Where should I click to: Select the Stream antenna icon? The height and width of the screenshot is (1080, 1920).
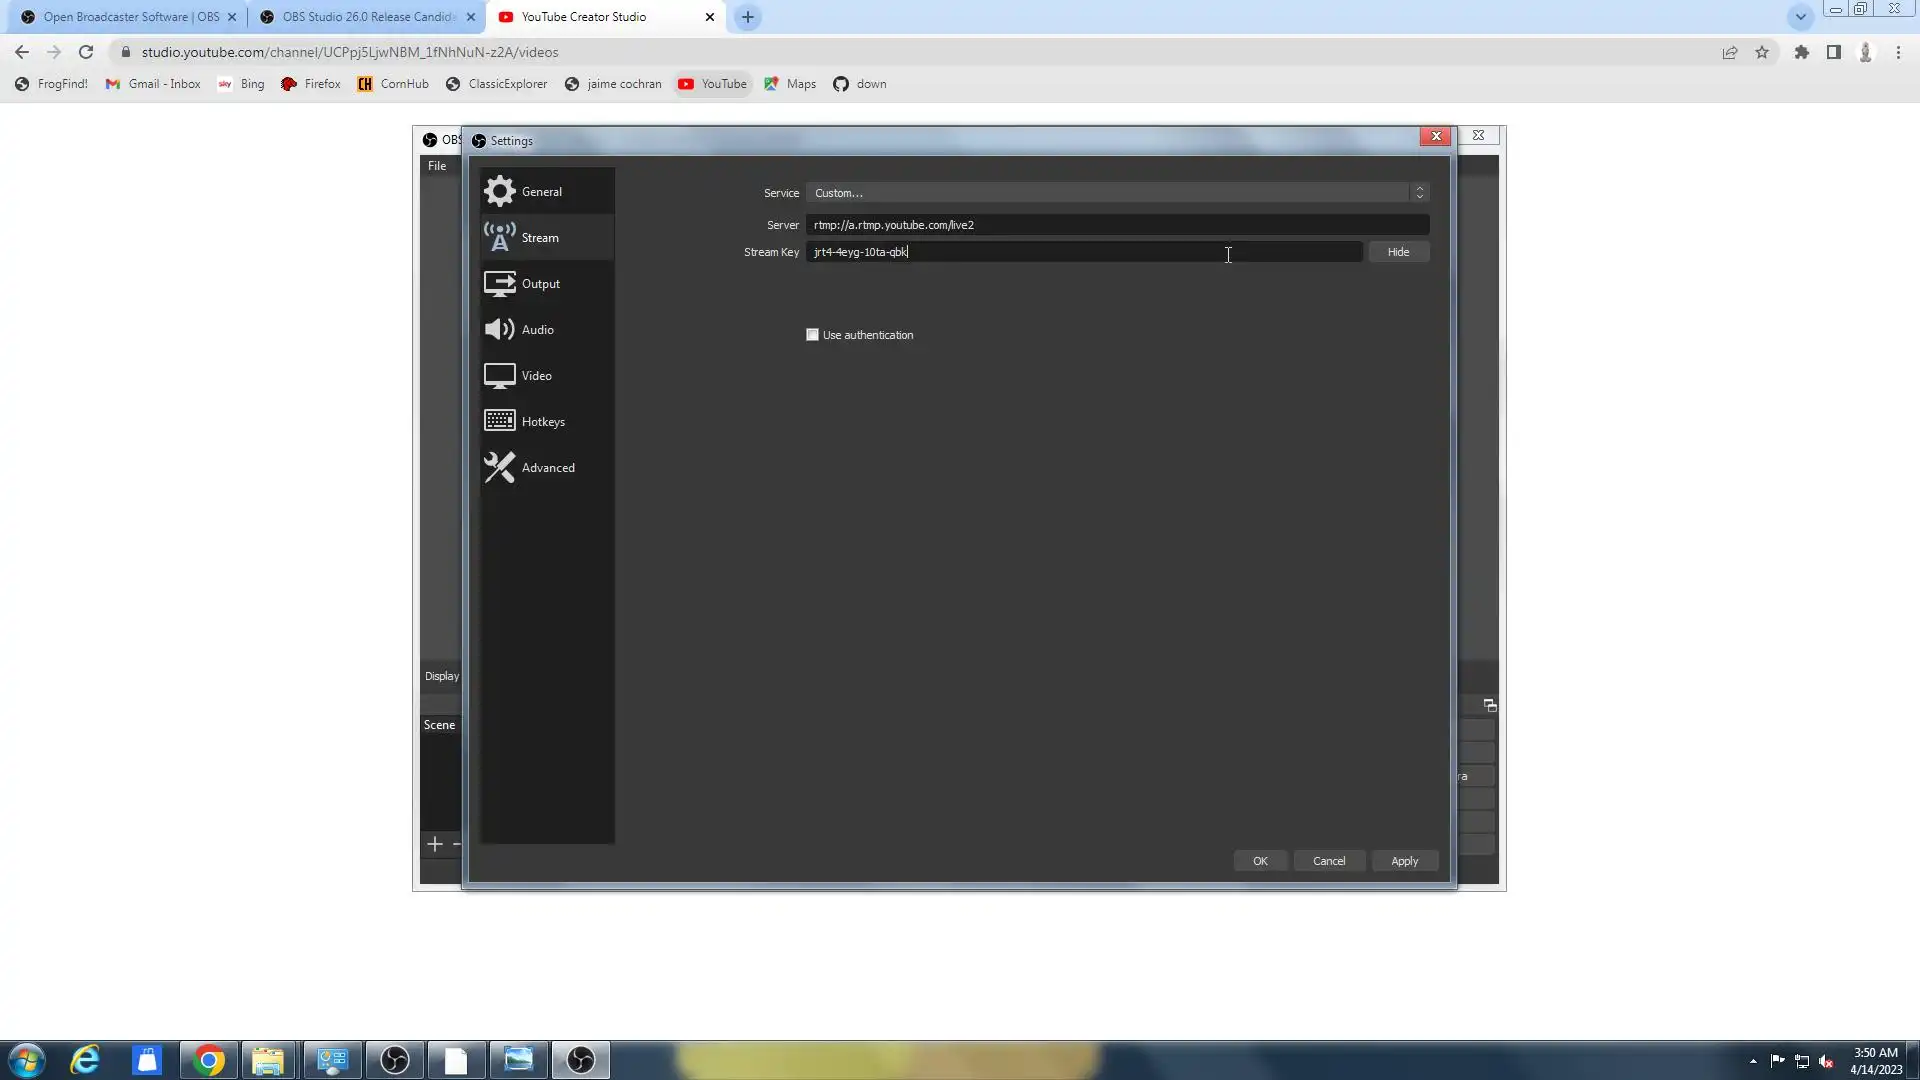(499, 237)
